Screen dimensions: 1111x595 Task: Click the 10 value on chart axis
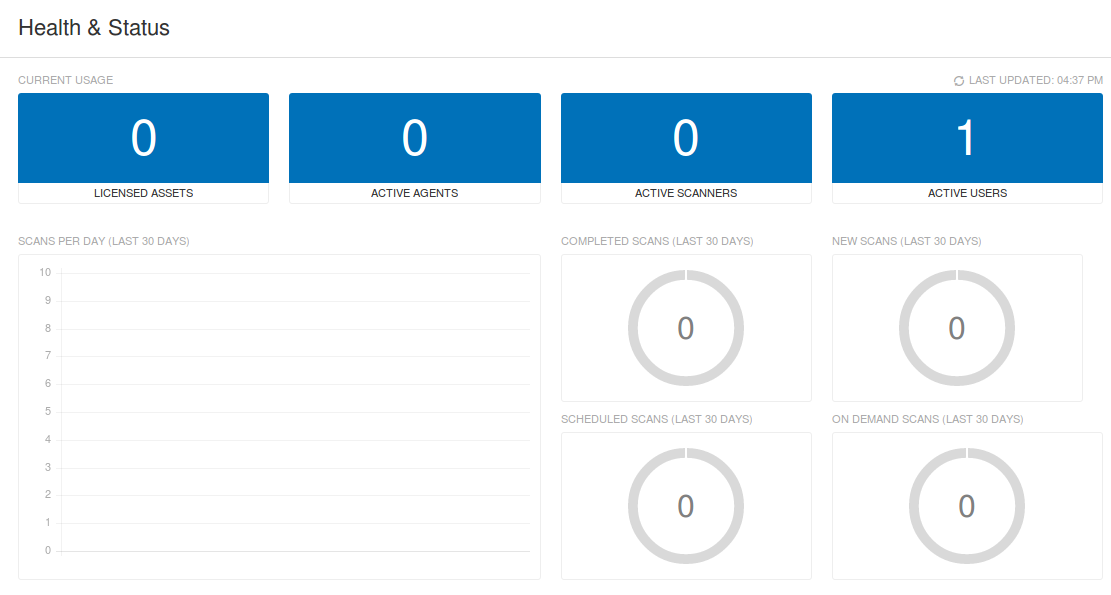point(45,272)
